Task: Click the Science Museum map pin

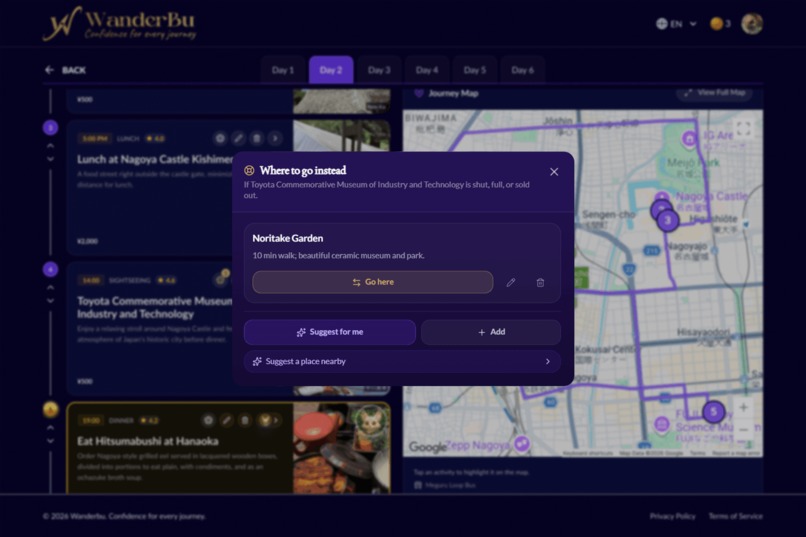Action: (x=662, y=424)
